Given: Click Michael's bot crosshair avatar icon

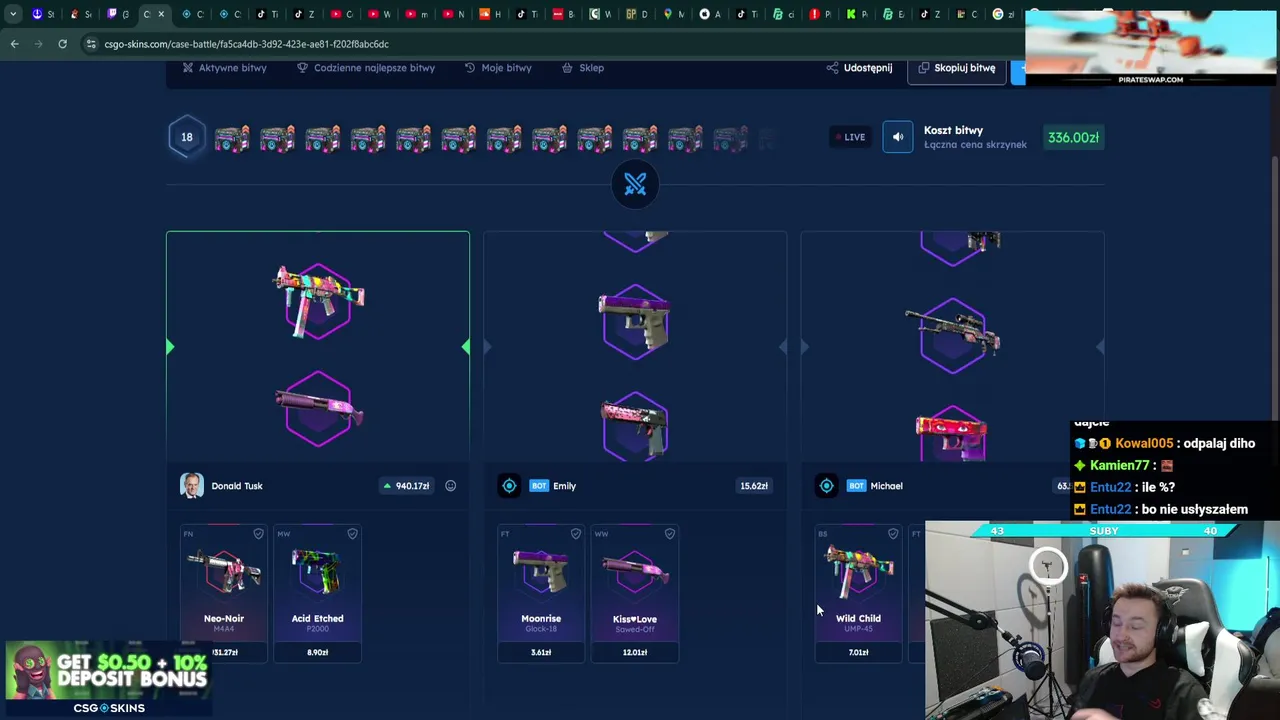Looking at the screenshot, I should tap(826, 486).
